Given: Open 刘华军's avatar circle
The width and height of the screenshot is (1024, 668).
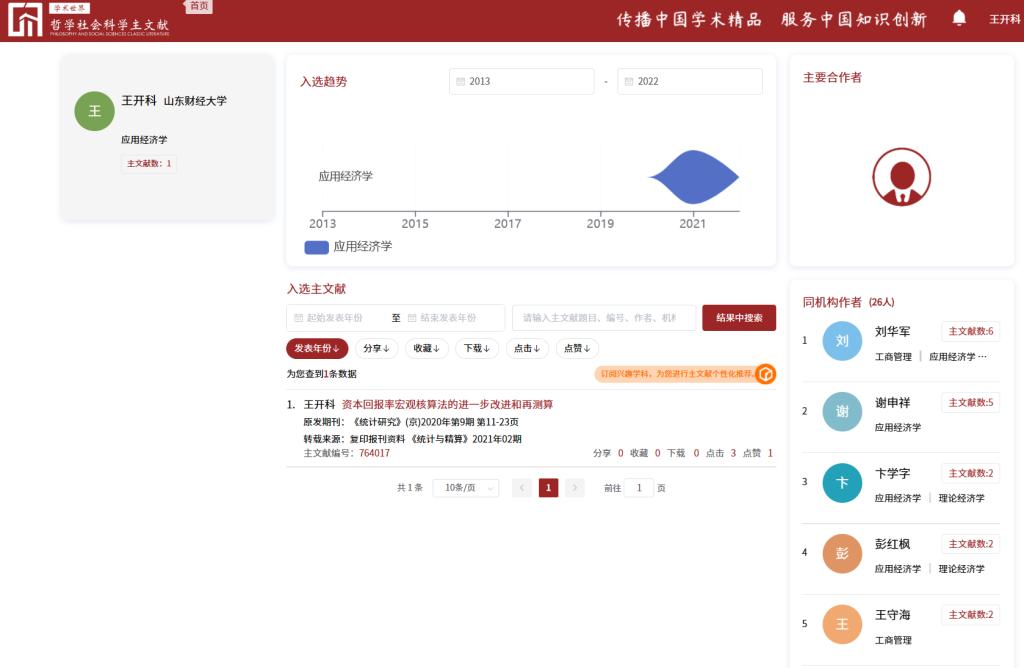Looking at the screenshot, I should click(842, 341).
